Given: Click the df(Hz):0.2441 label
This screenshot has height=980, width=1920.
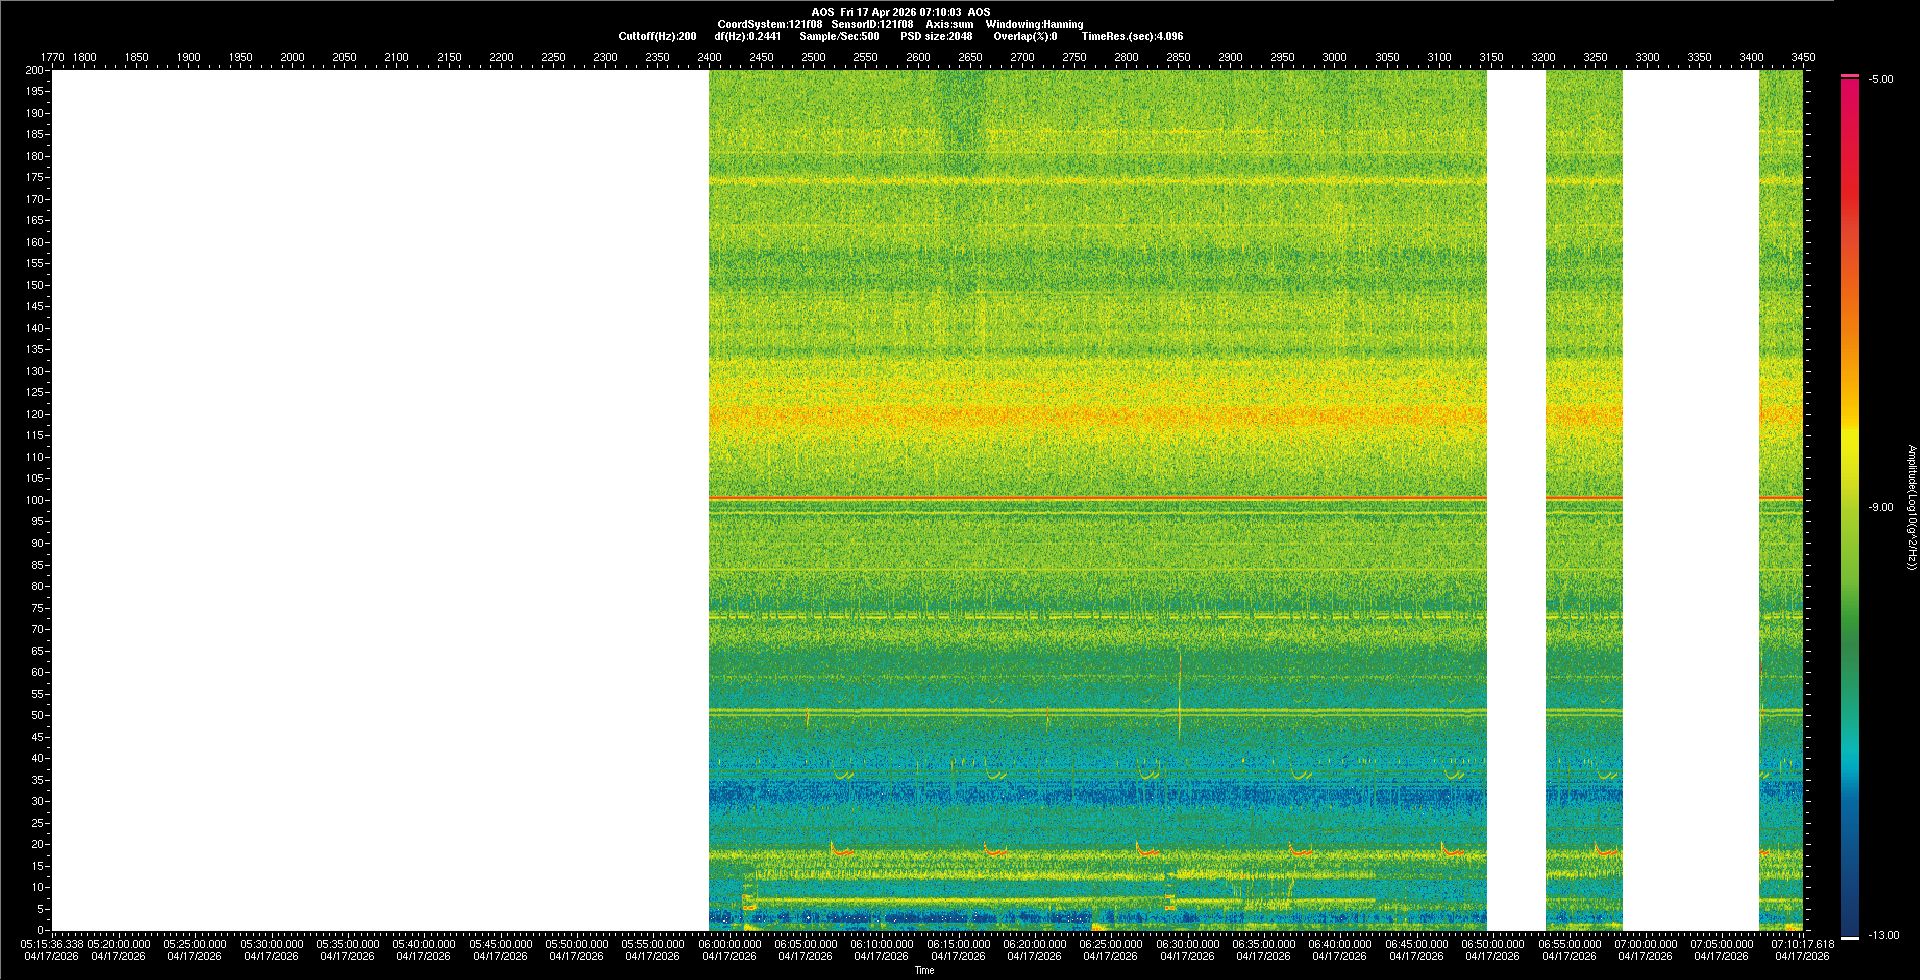Looking at the screenshot, I should 747,36.
